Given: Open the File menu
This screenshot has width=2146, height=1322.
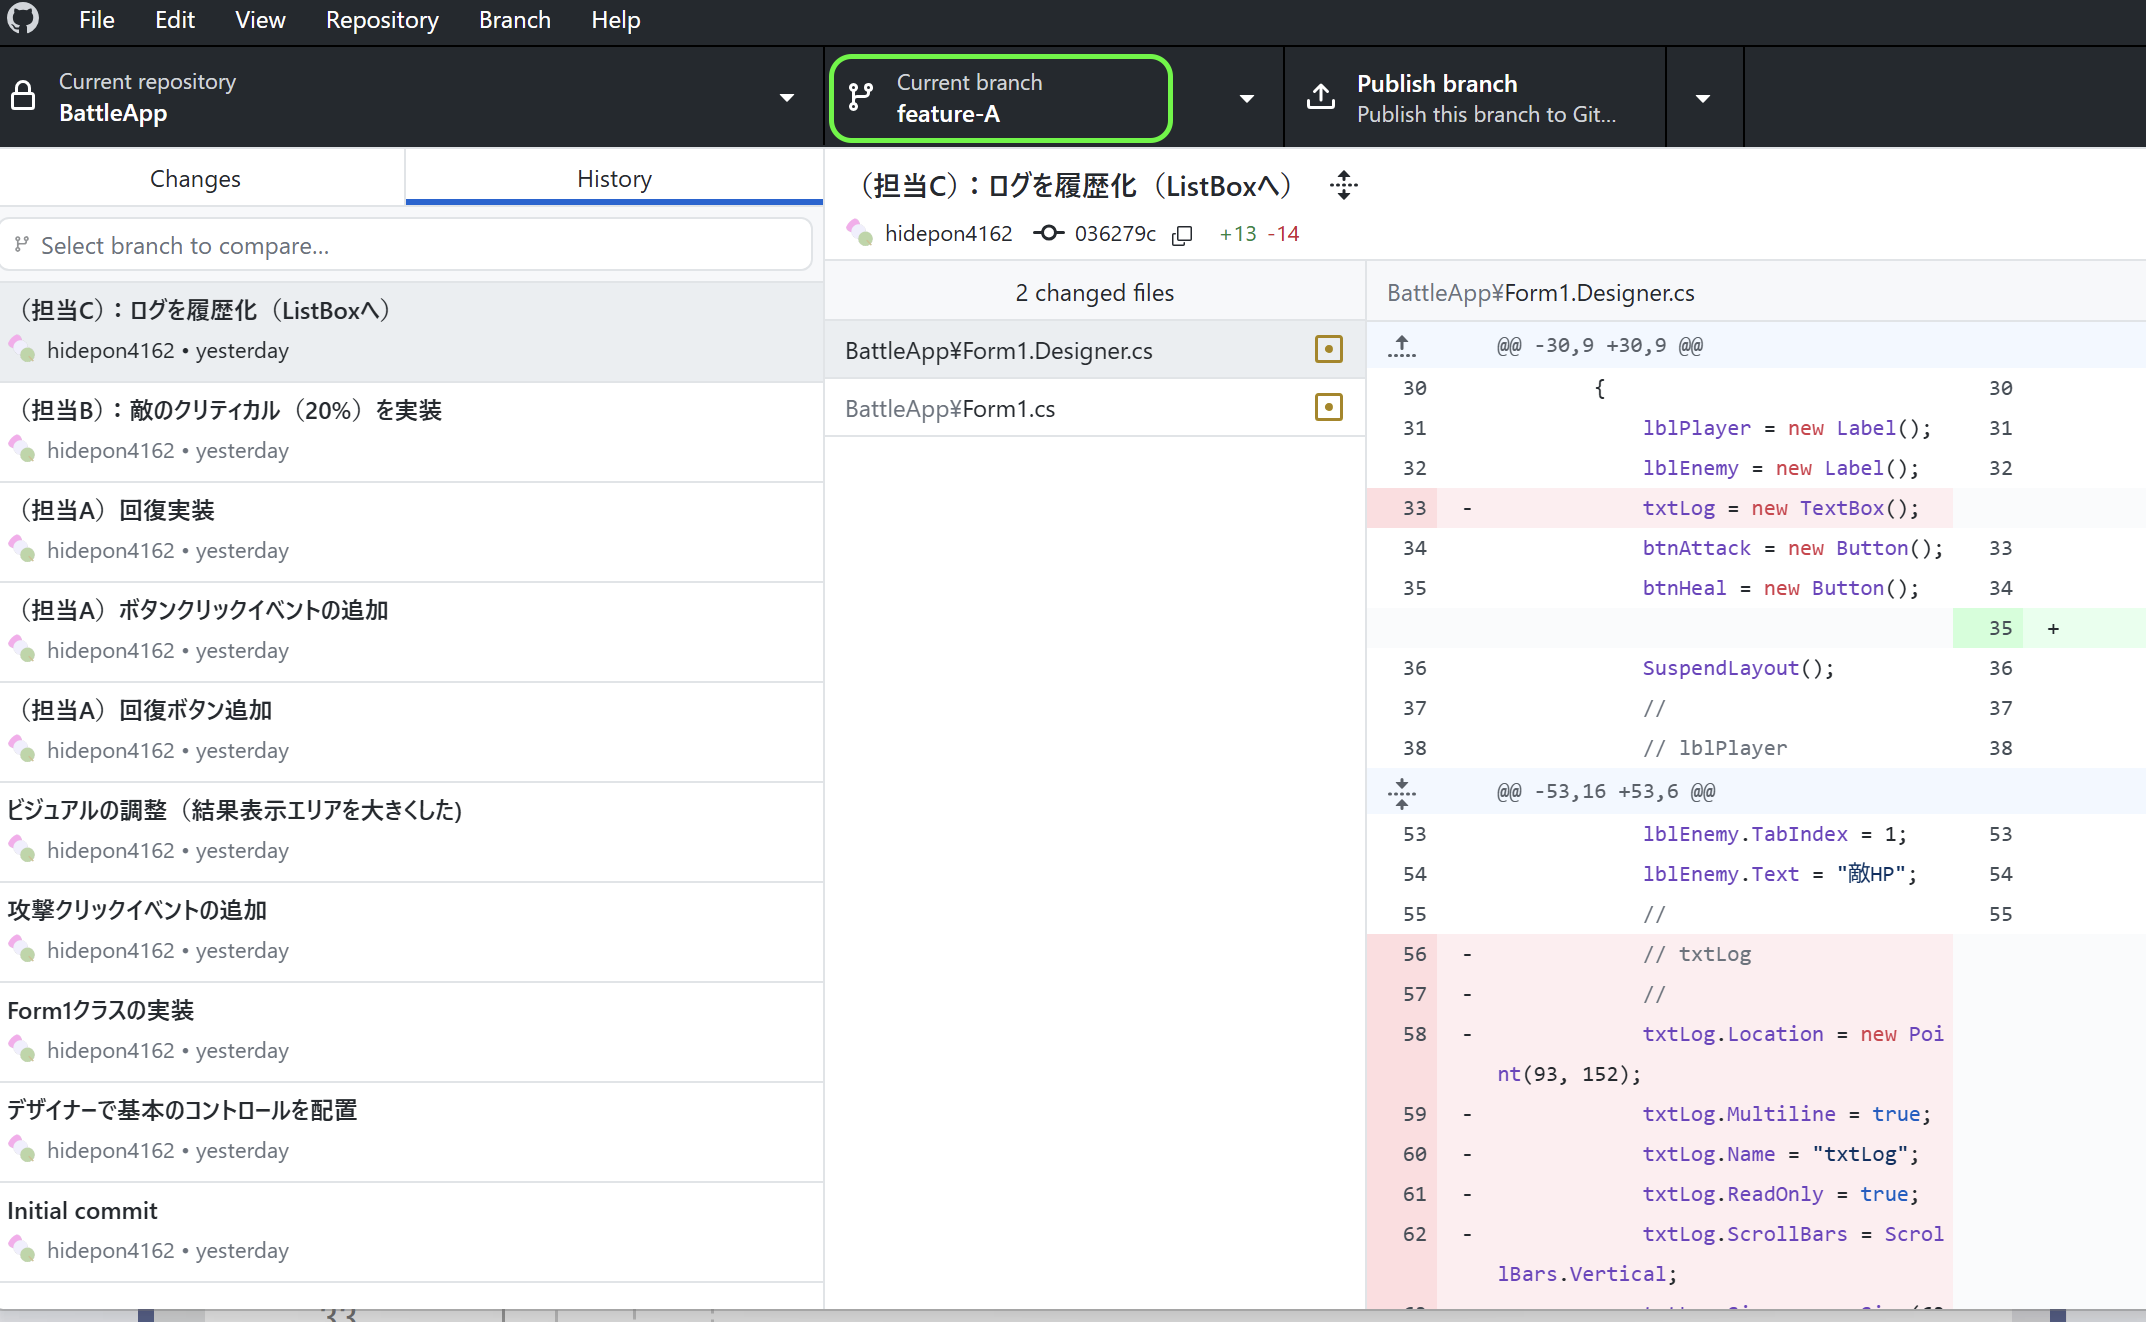Looking at the screenshot, I should [97, 20].
